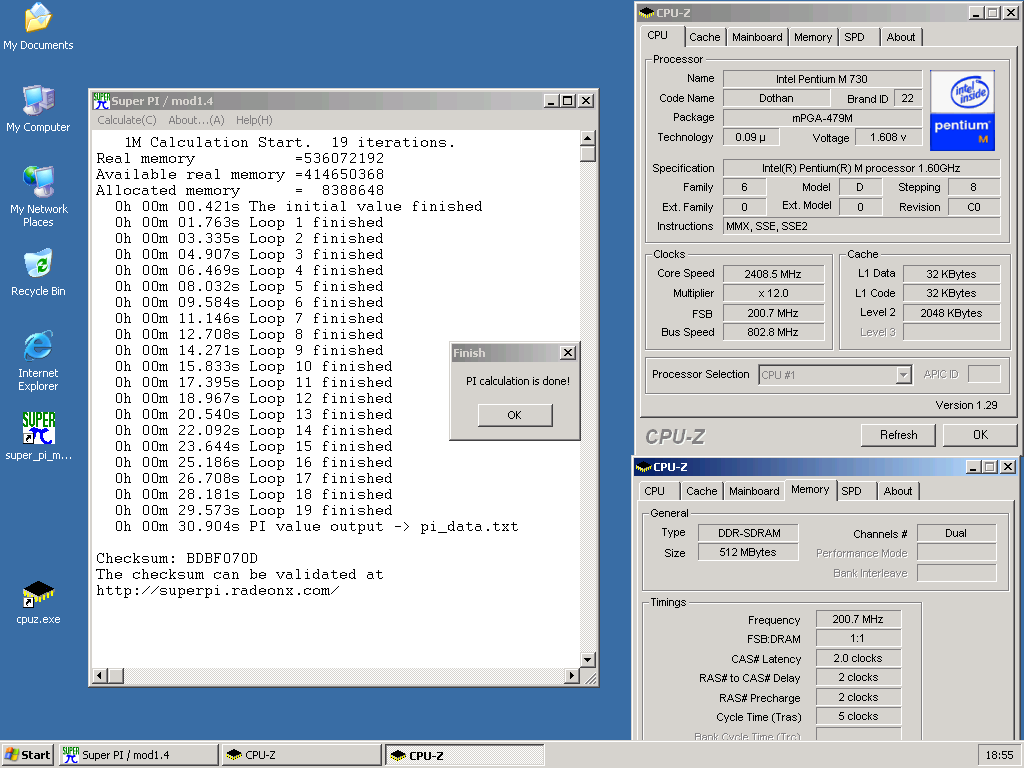Screen dimensions: 1024x768
Task: Switch to Memory tab in upper CPU-Z
Action: 813,37
